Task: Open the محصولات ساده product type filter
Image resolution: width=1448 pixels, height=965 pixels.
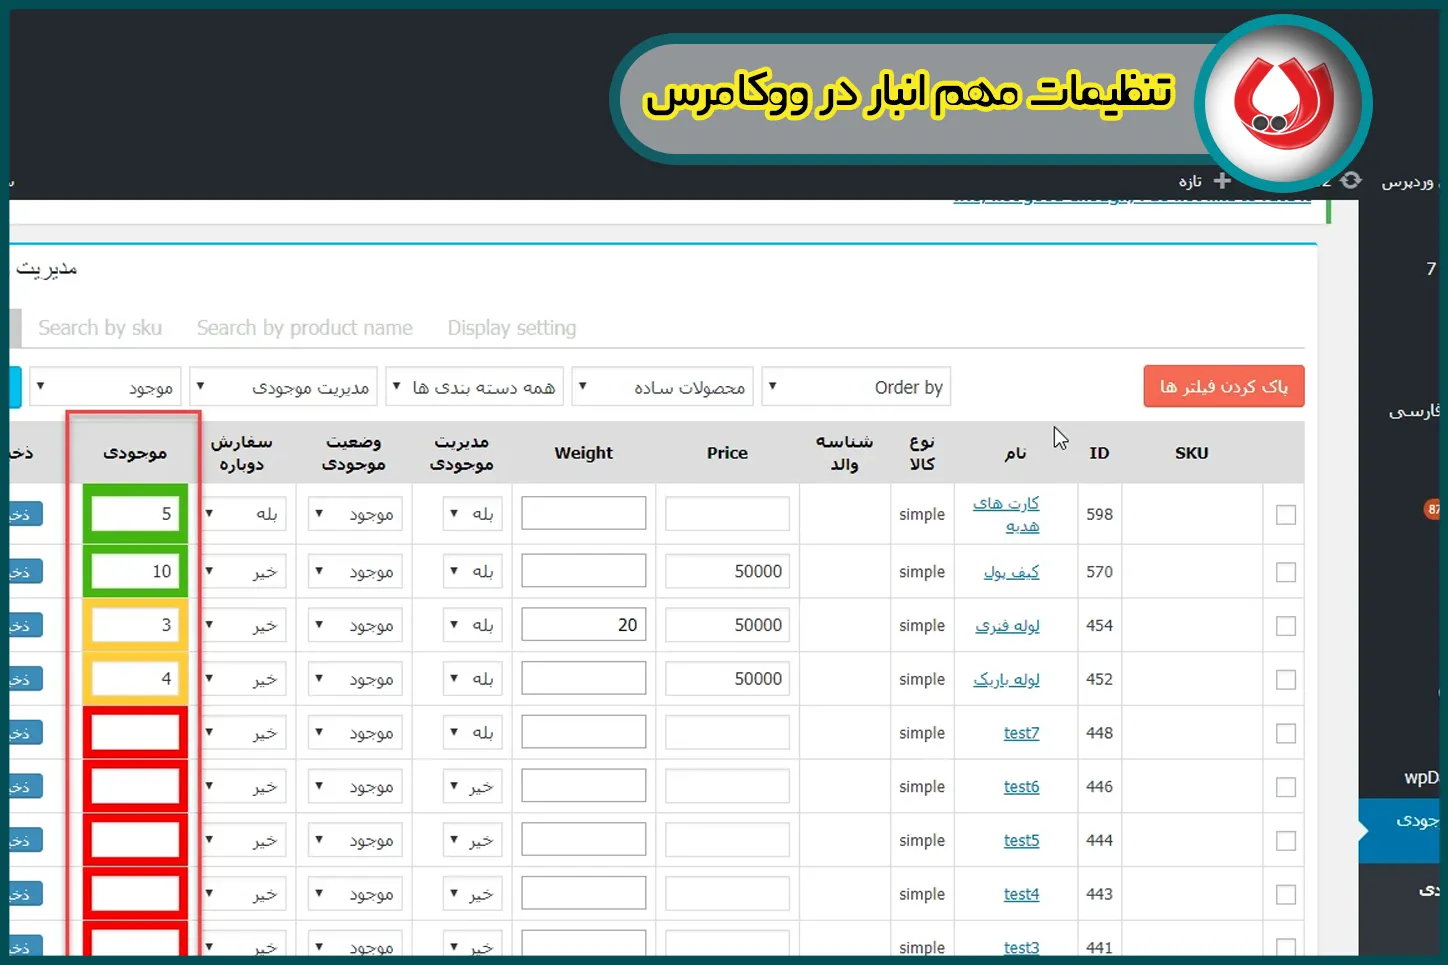Action: point(664,387)
